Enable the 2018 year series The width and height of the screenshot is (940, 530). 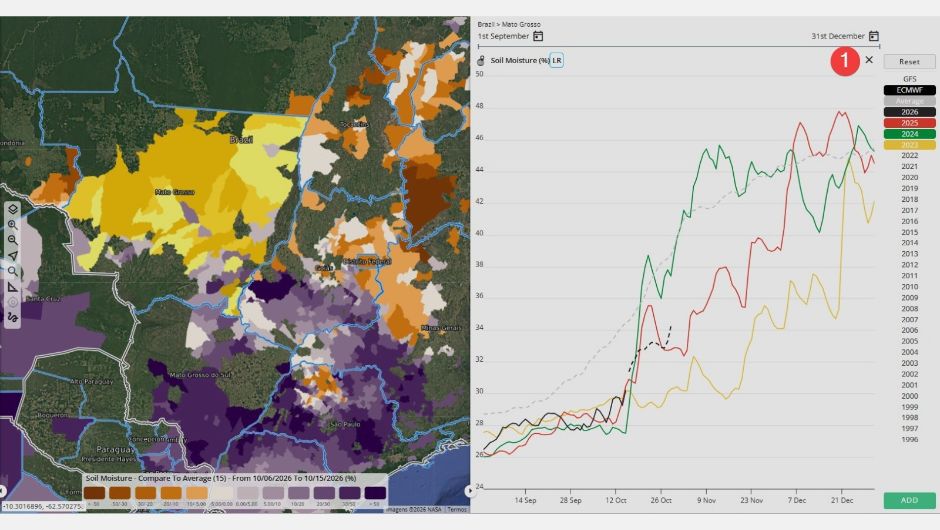pos(909,199)
